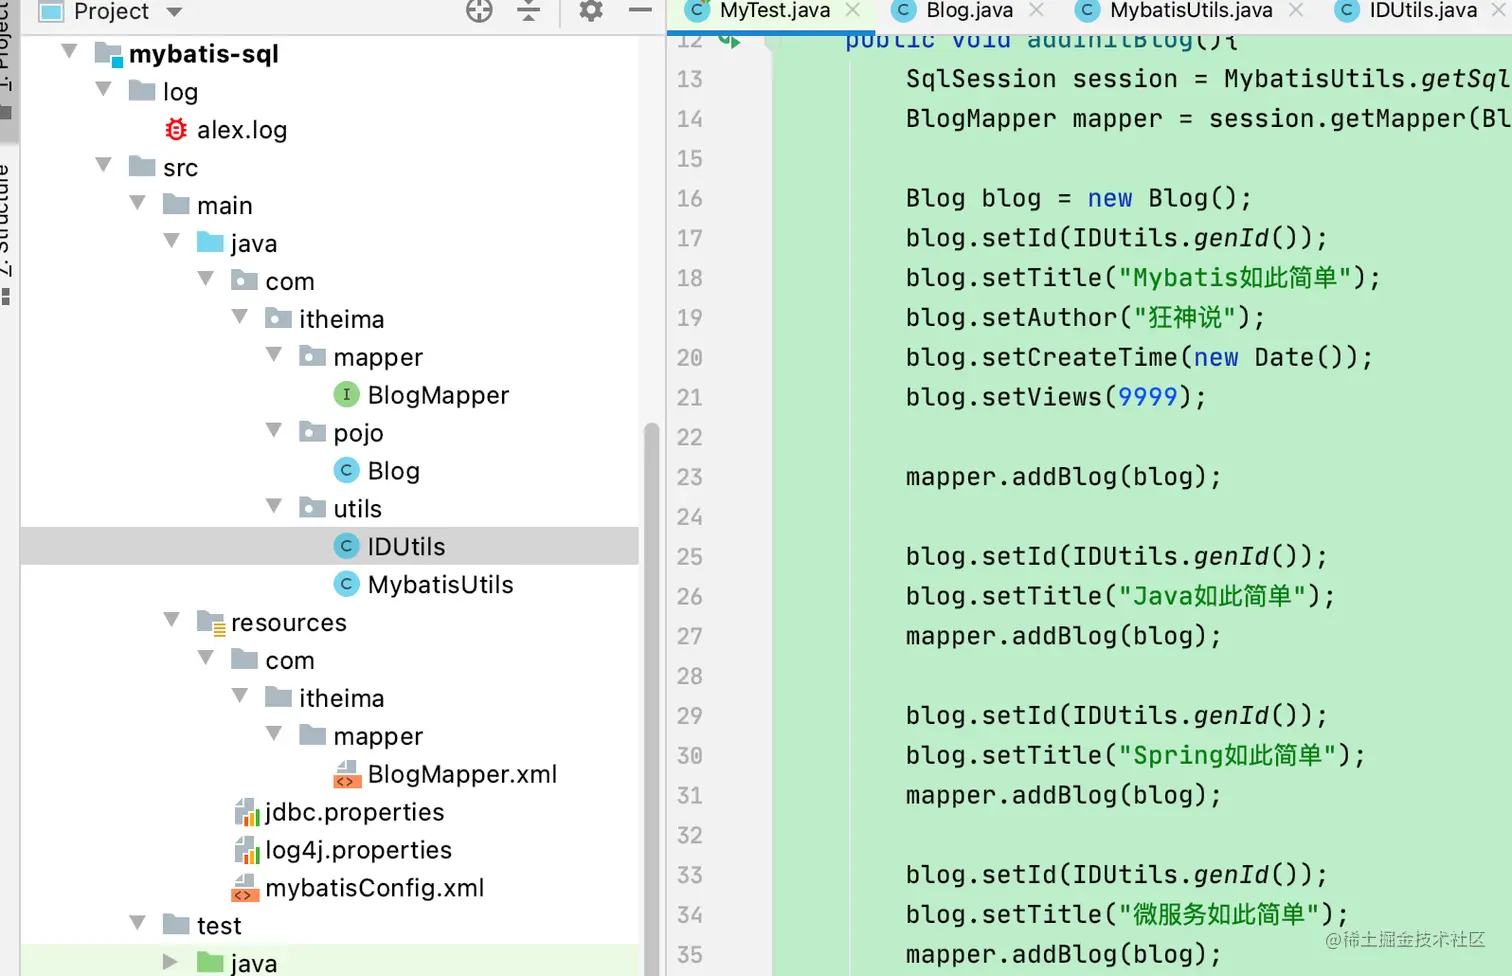Collapse the utils package arrow
Viewport: 1512px width, 976px height.
(x=273, y=506)
